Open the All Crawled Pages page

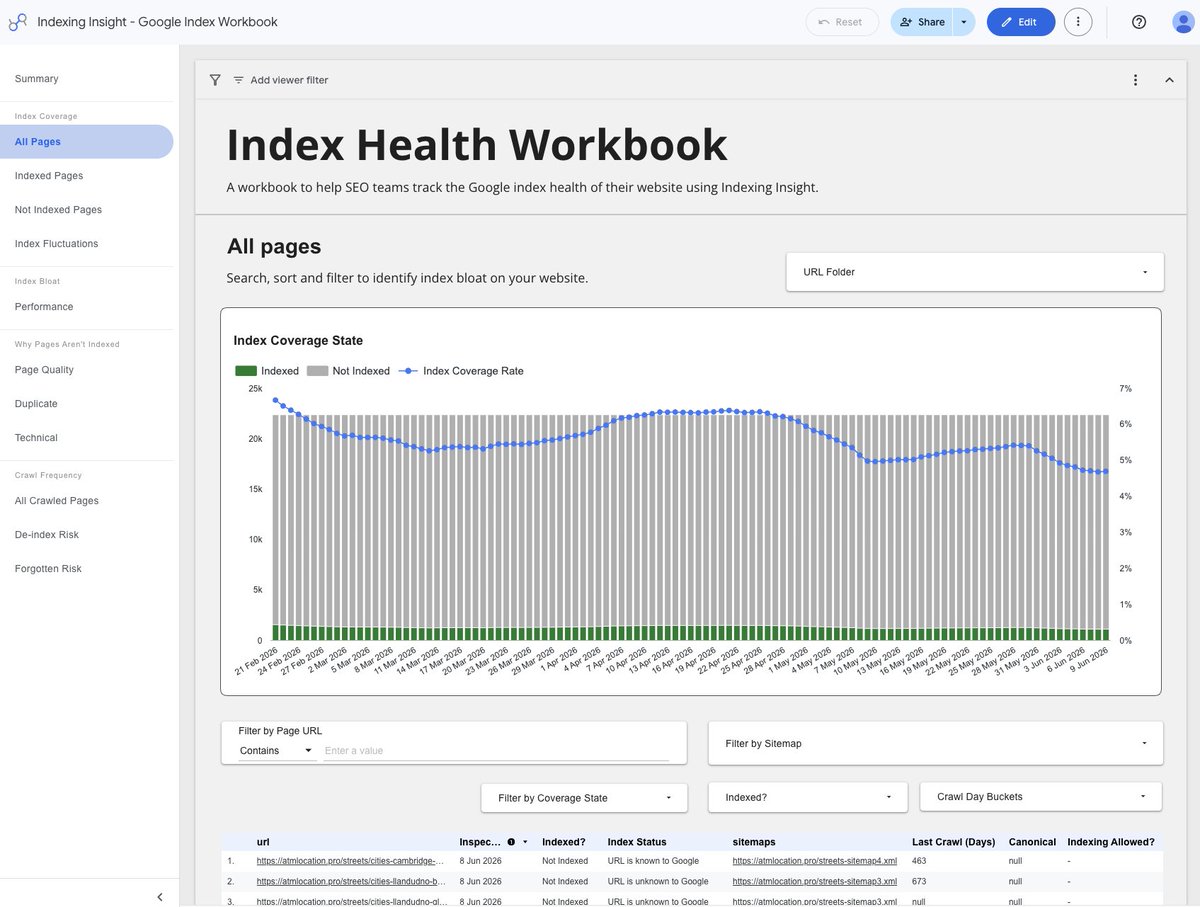point(57,501)
